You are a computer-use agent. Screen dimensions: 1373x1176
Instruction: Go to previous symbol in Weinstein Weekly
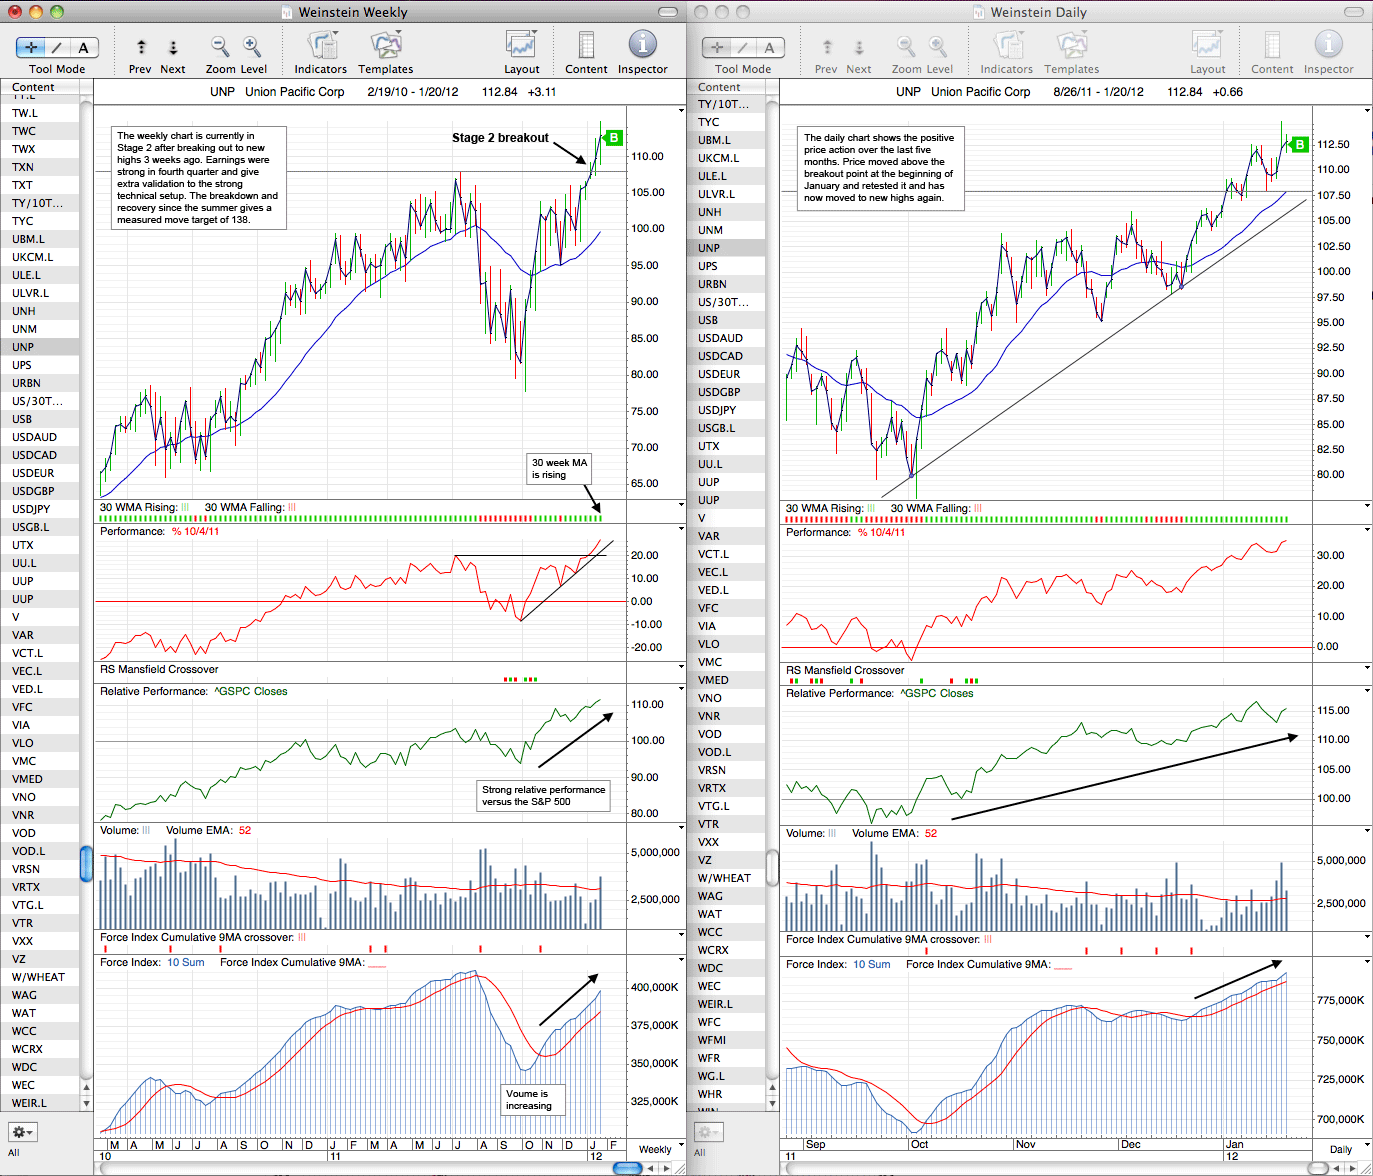[141, 47]
